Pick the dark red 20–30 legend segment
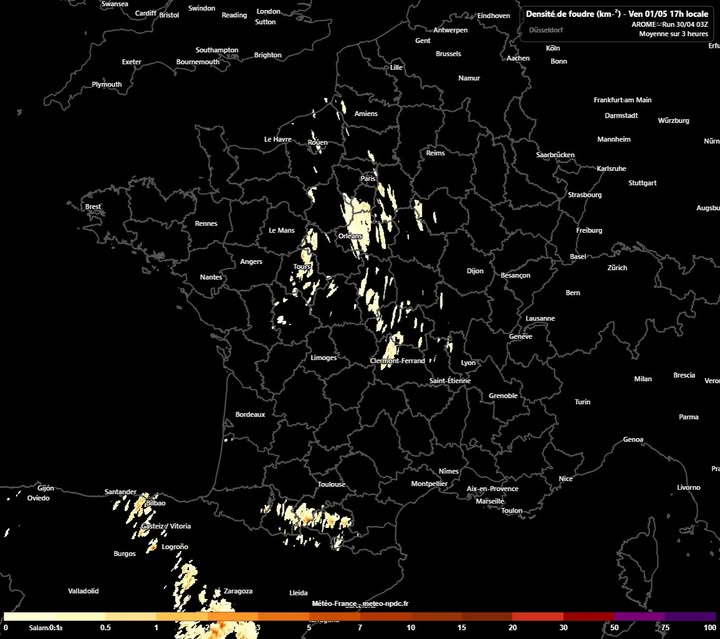 coord(537,617)
